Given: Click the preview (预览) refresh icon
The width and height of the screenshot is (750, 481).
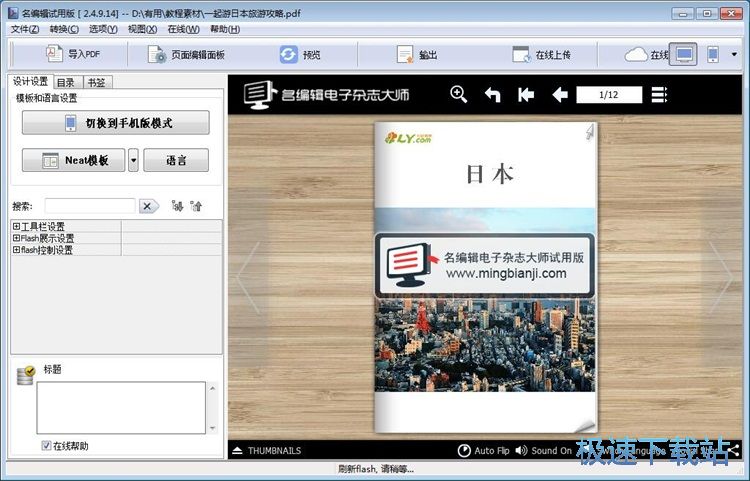Looking at the screenshot, I should [289, 54].
